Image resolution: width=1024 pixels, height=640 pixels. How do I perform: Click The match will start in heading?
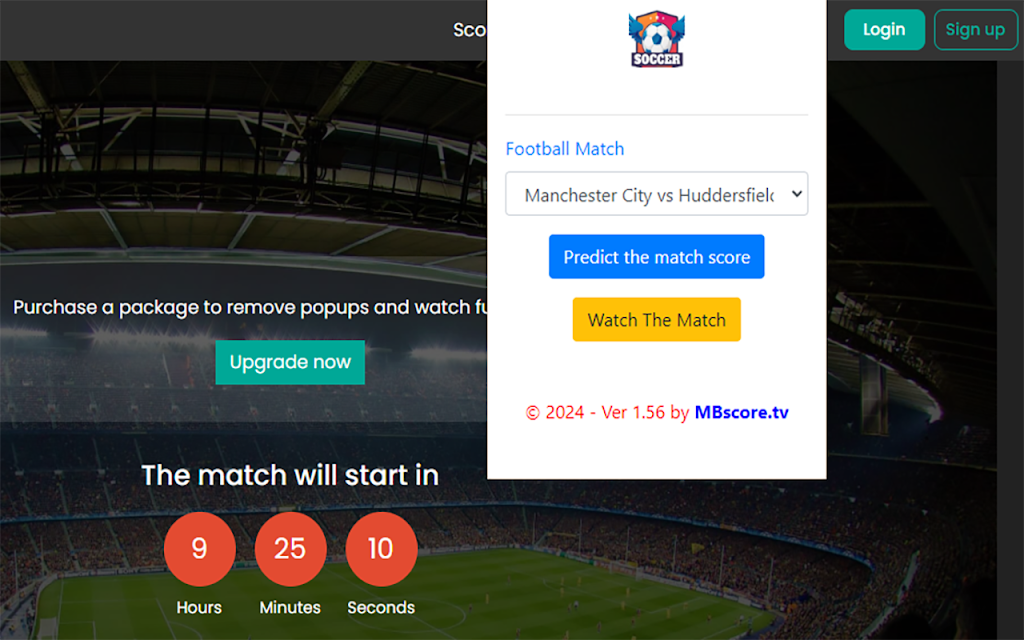tap(290, 475)
